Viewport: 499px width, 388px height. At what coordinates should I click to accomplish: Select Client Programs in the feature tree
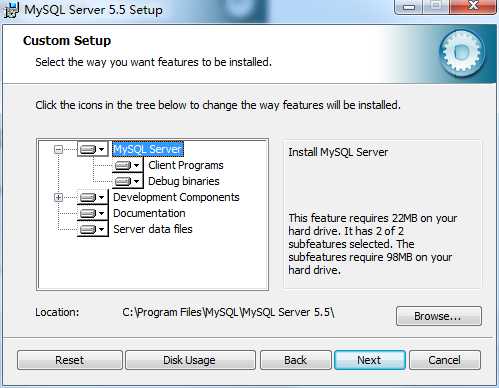(x=186, y=165)
